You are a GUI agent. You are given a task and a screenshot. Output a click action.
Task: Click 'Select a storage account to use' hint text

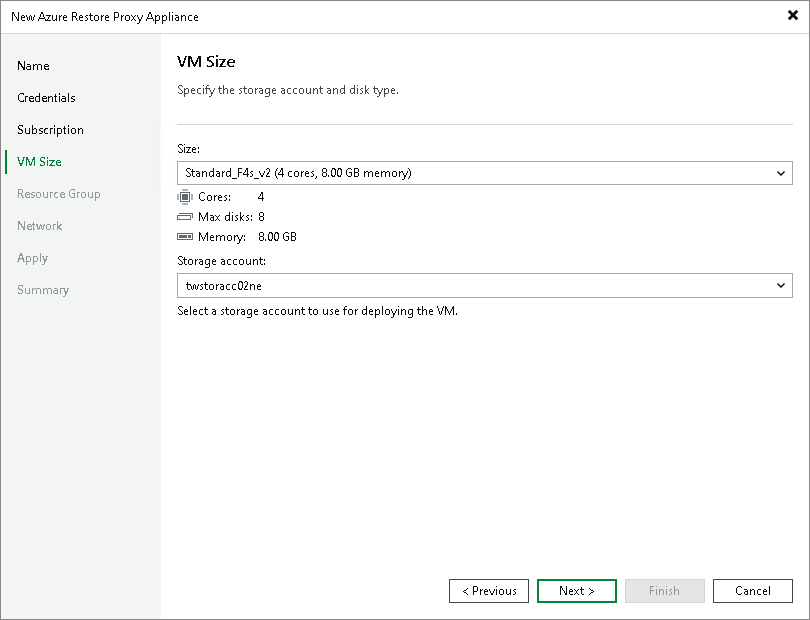click(317, 311)
